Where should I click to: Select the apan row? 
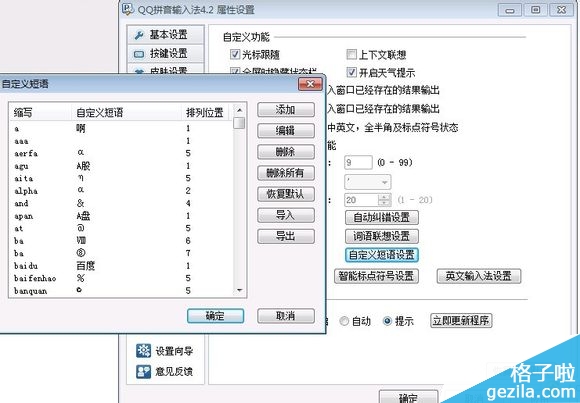point(121,216)
